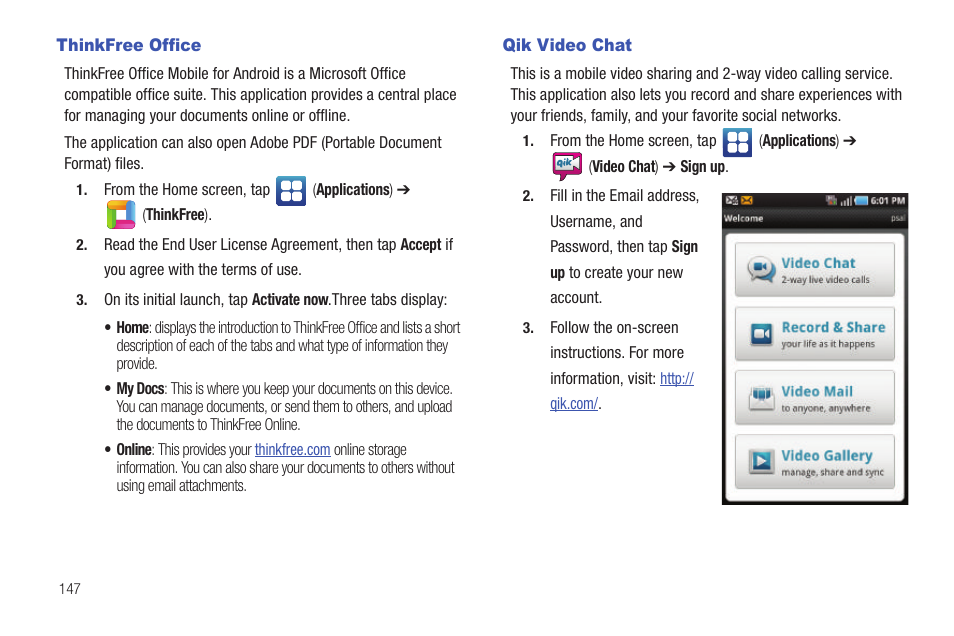Image resolution: width=954 pixels, height=636 pixels.
Task: Follow the qik.com/ hyperlink text
Action: pos(574,404)
